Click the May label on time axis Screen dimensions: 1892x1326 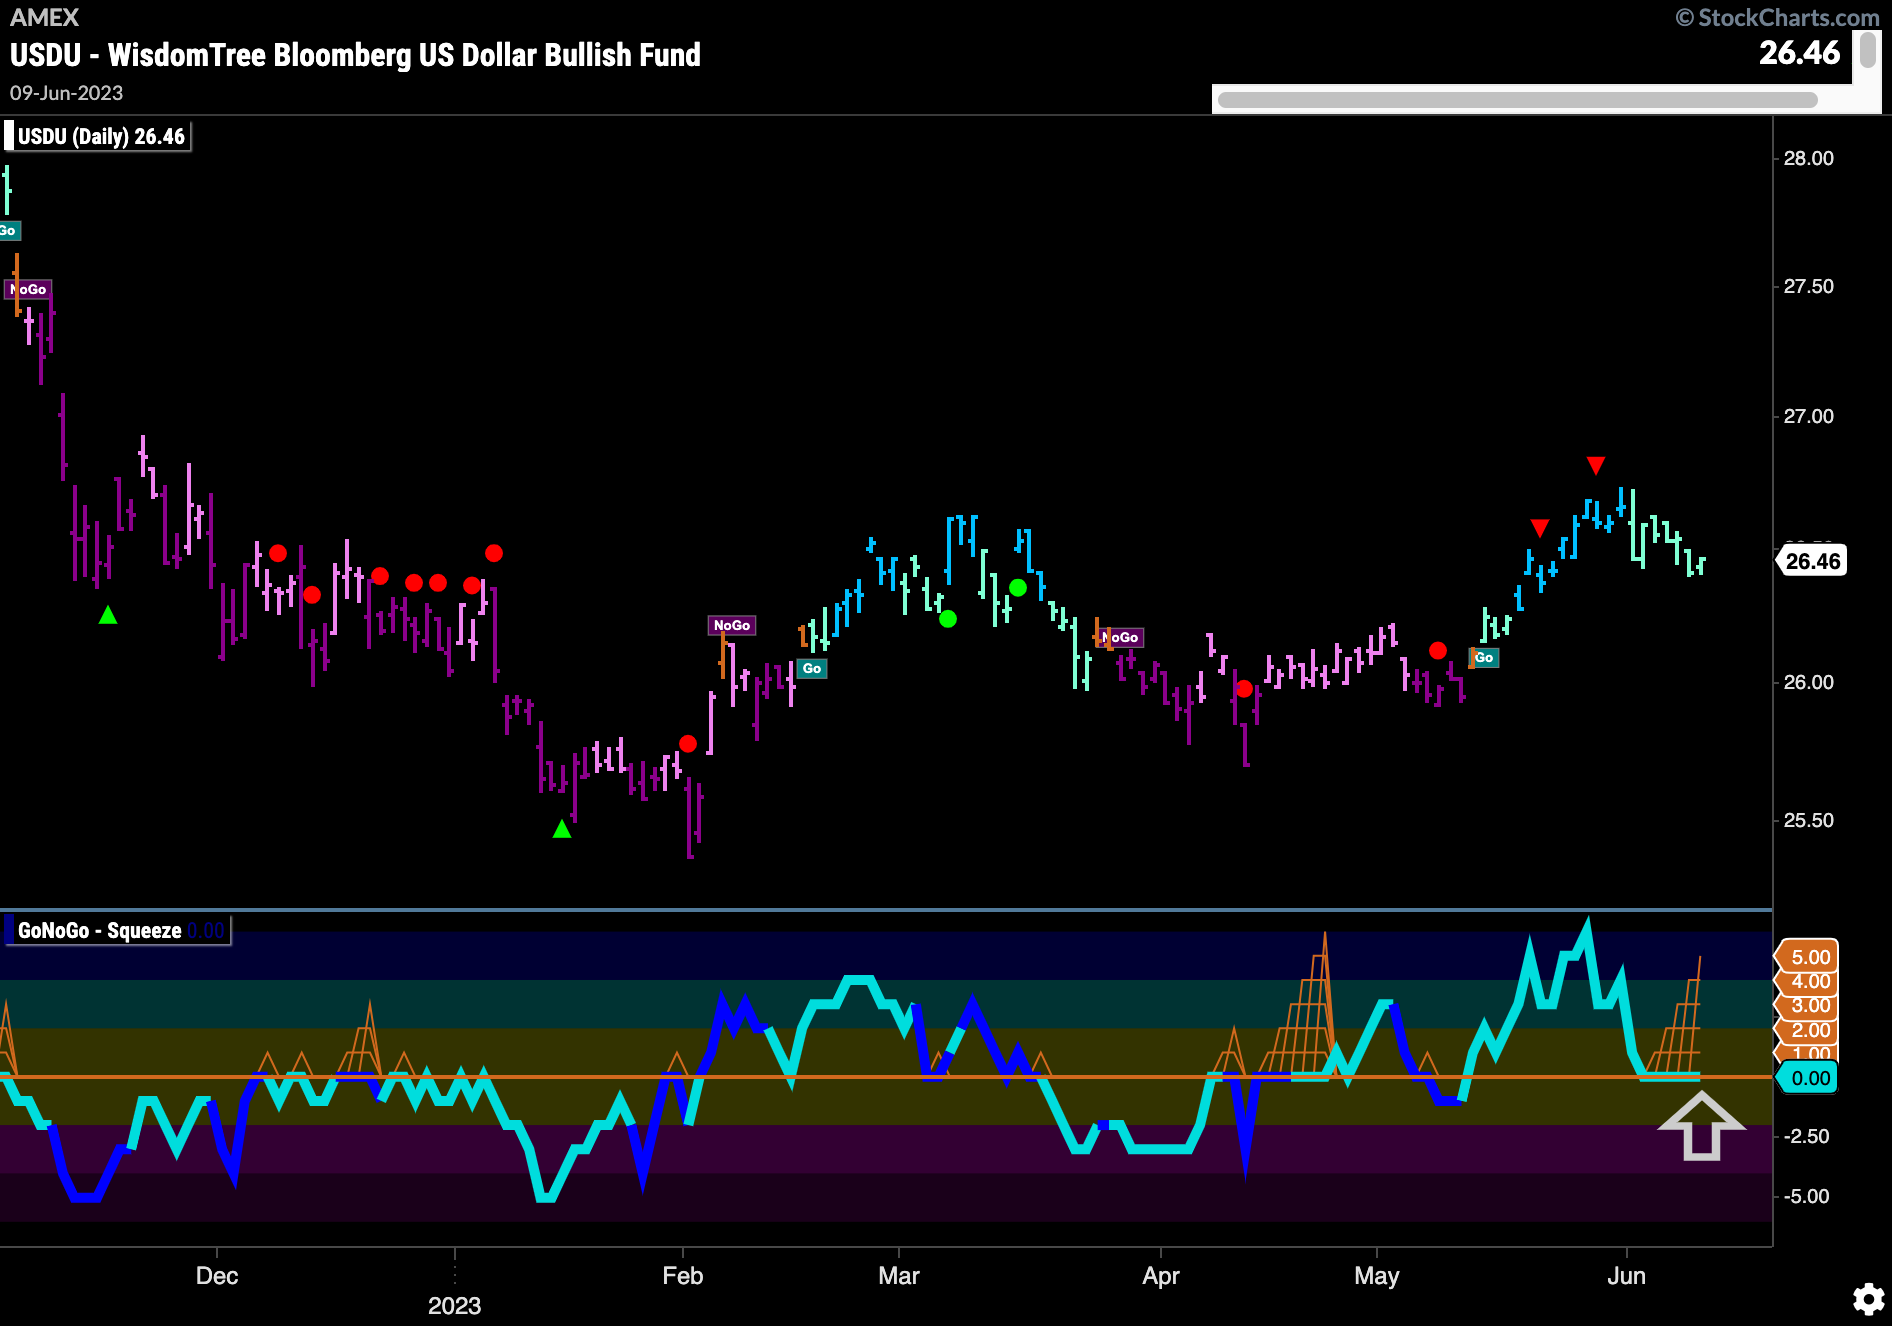point(1377,1276)
